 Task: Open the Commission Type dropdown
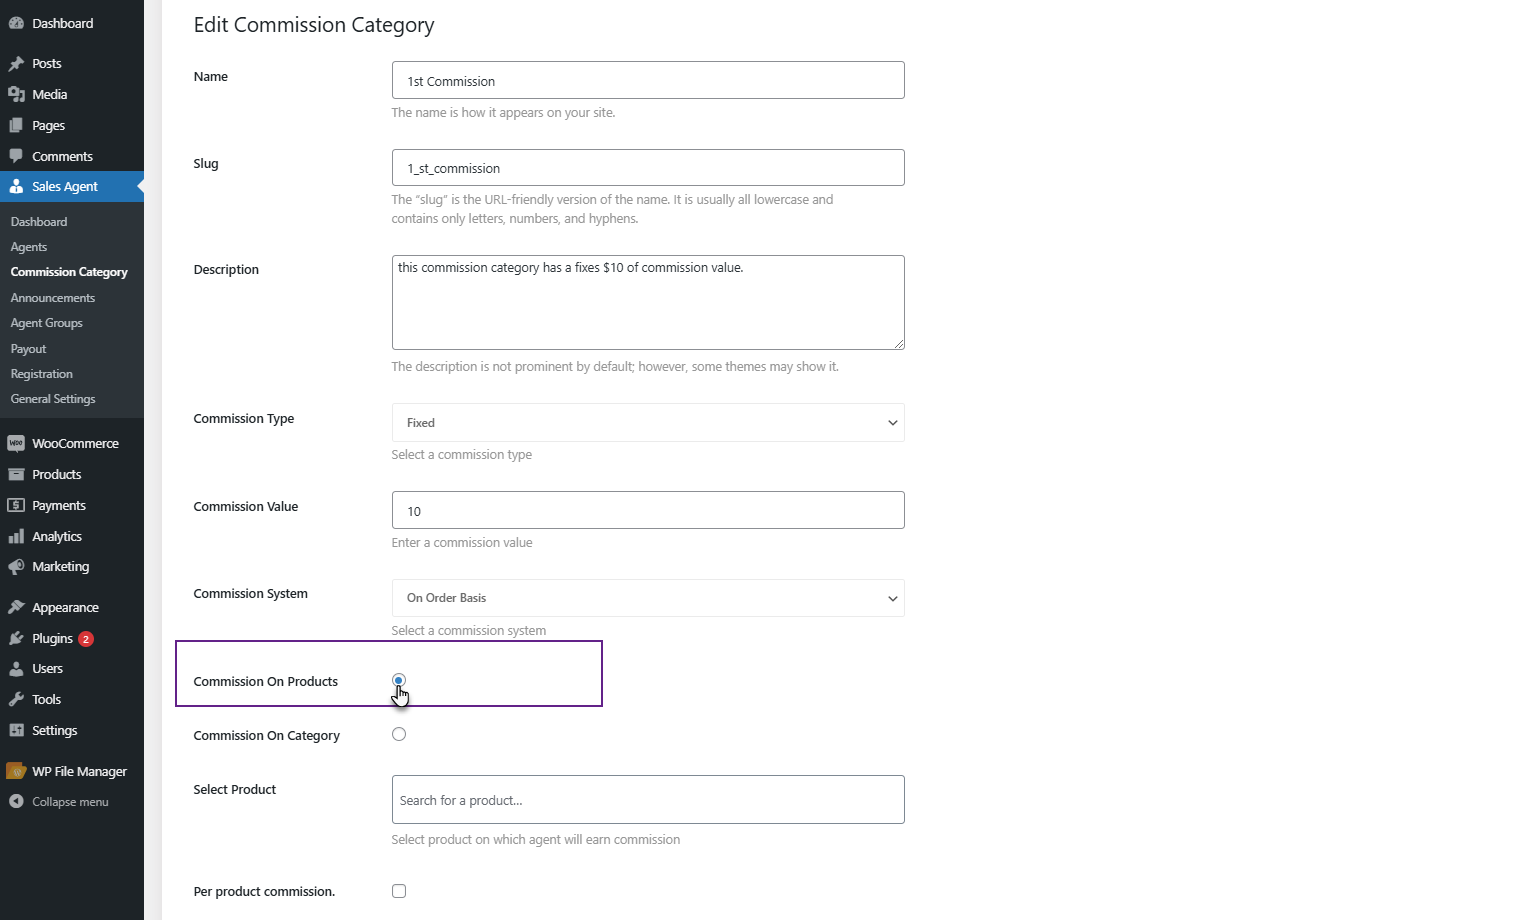(x=648, y=422)
